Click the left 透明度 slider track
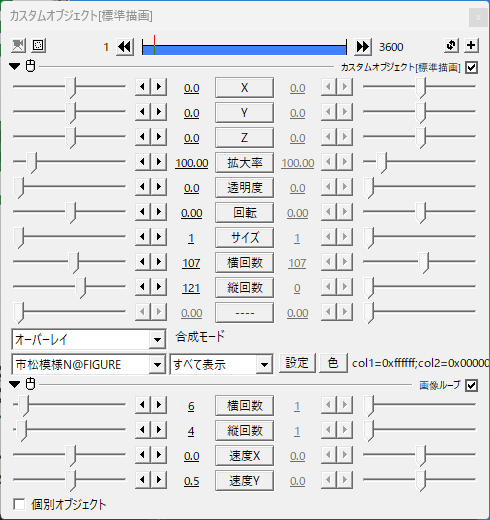This screenshot has width=490, height=520. click(69, 187)
